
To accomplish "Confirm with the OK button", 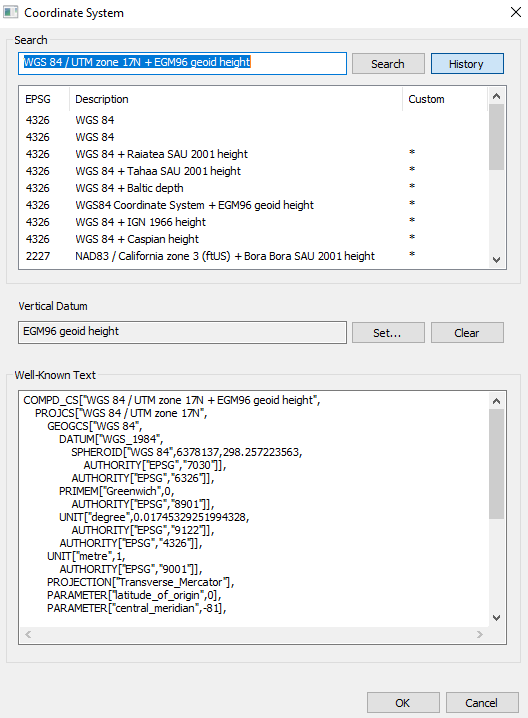I will point(403,702).
